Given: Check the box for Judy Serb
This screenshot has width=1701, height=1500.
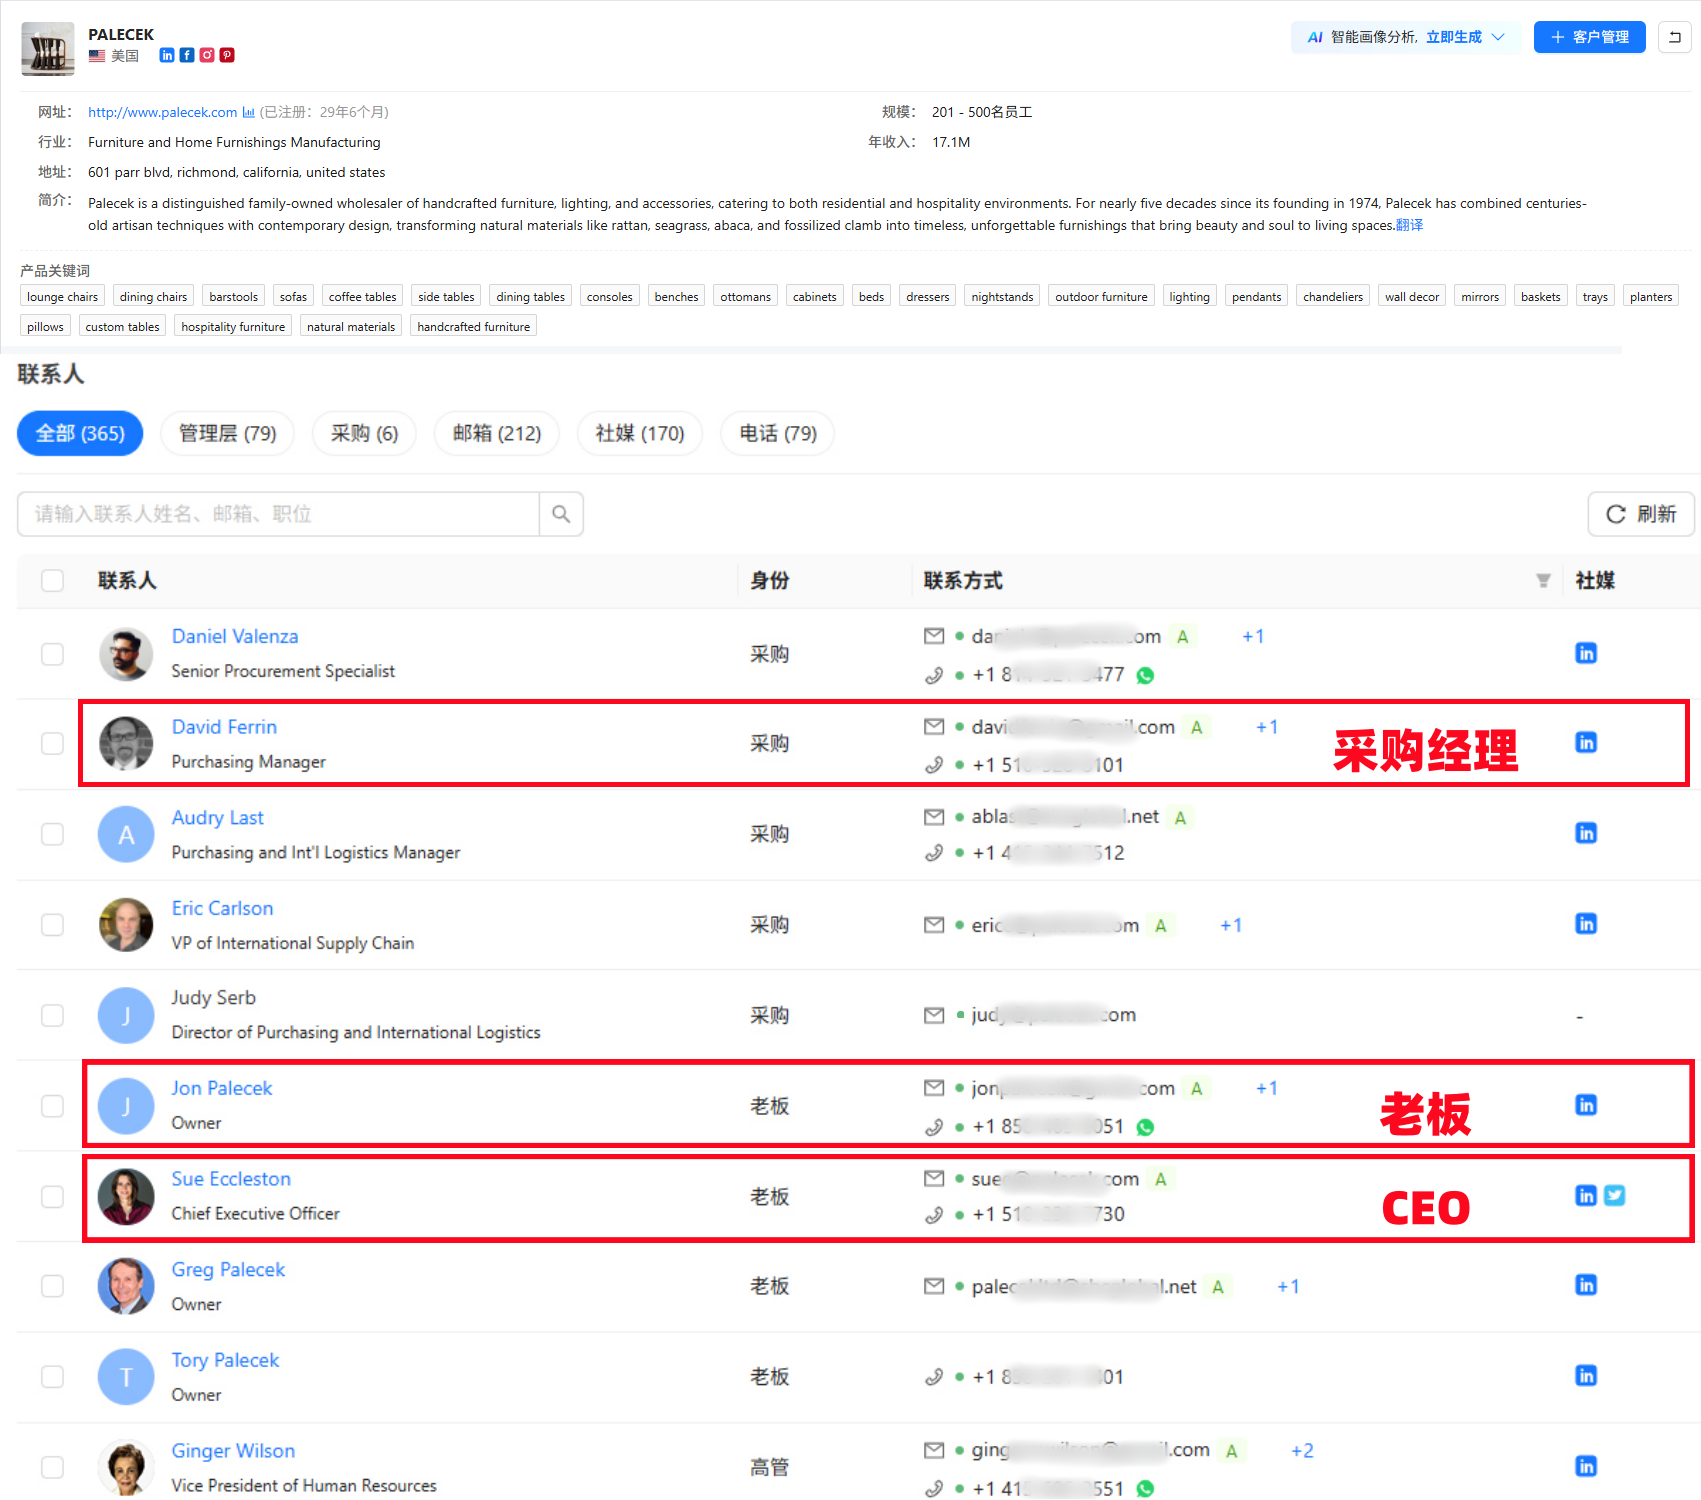Looking at the screenshot, I should (52, 1015).
